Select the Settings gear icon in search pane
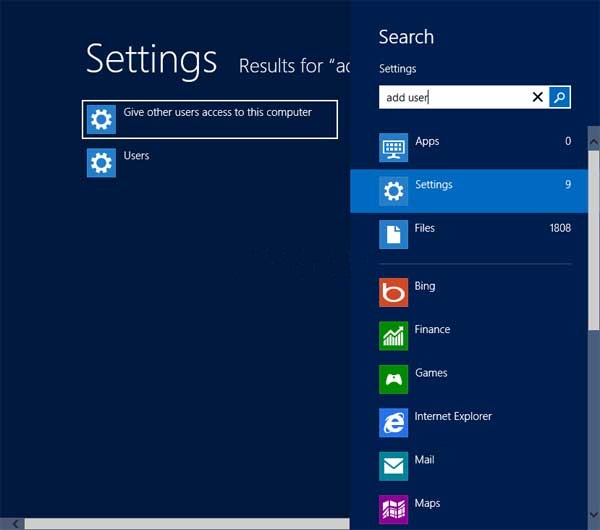 393,191
